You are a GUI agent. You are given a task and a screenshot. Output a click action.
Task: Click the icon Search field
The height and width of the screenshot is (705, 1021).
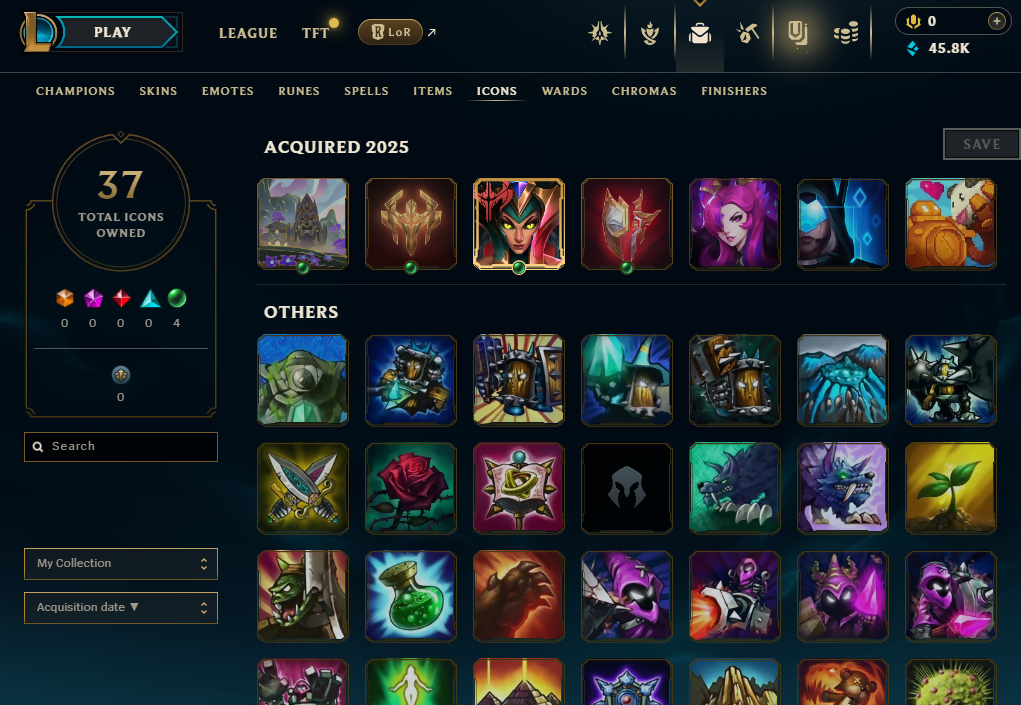click(121, 447)
